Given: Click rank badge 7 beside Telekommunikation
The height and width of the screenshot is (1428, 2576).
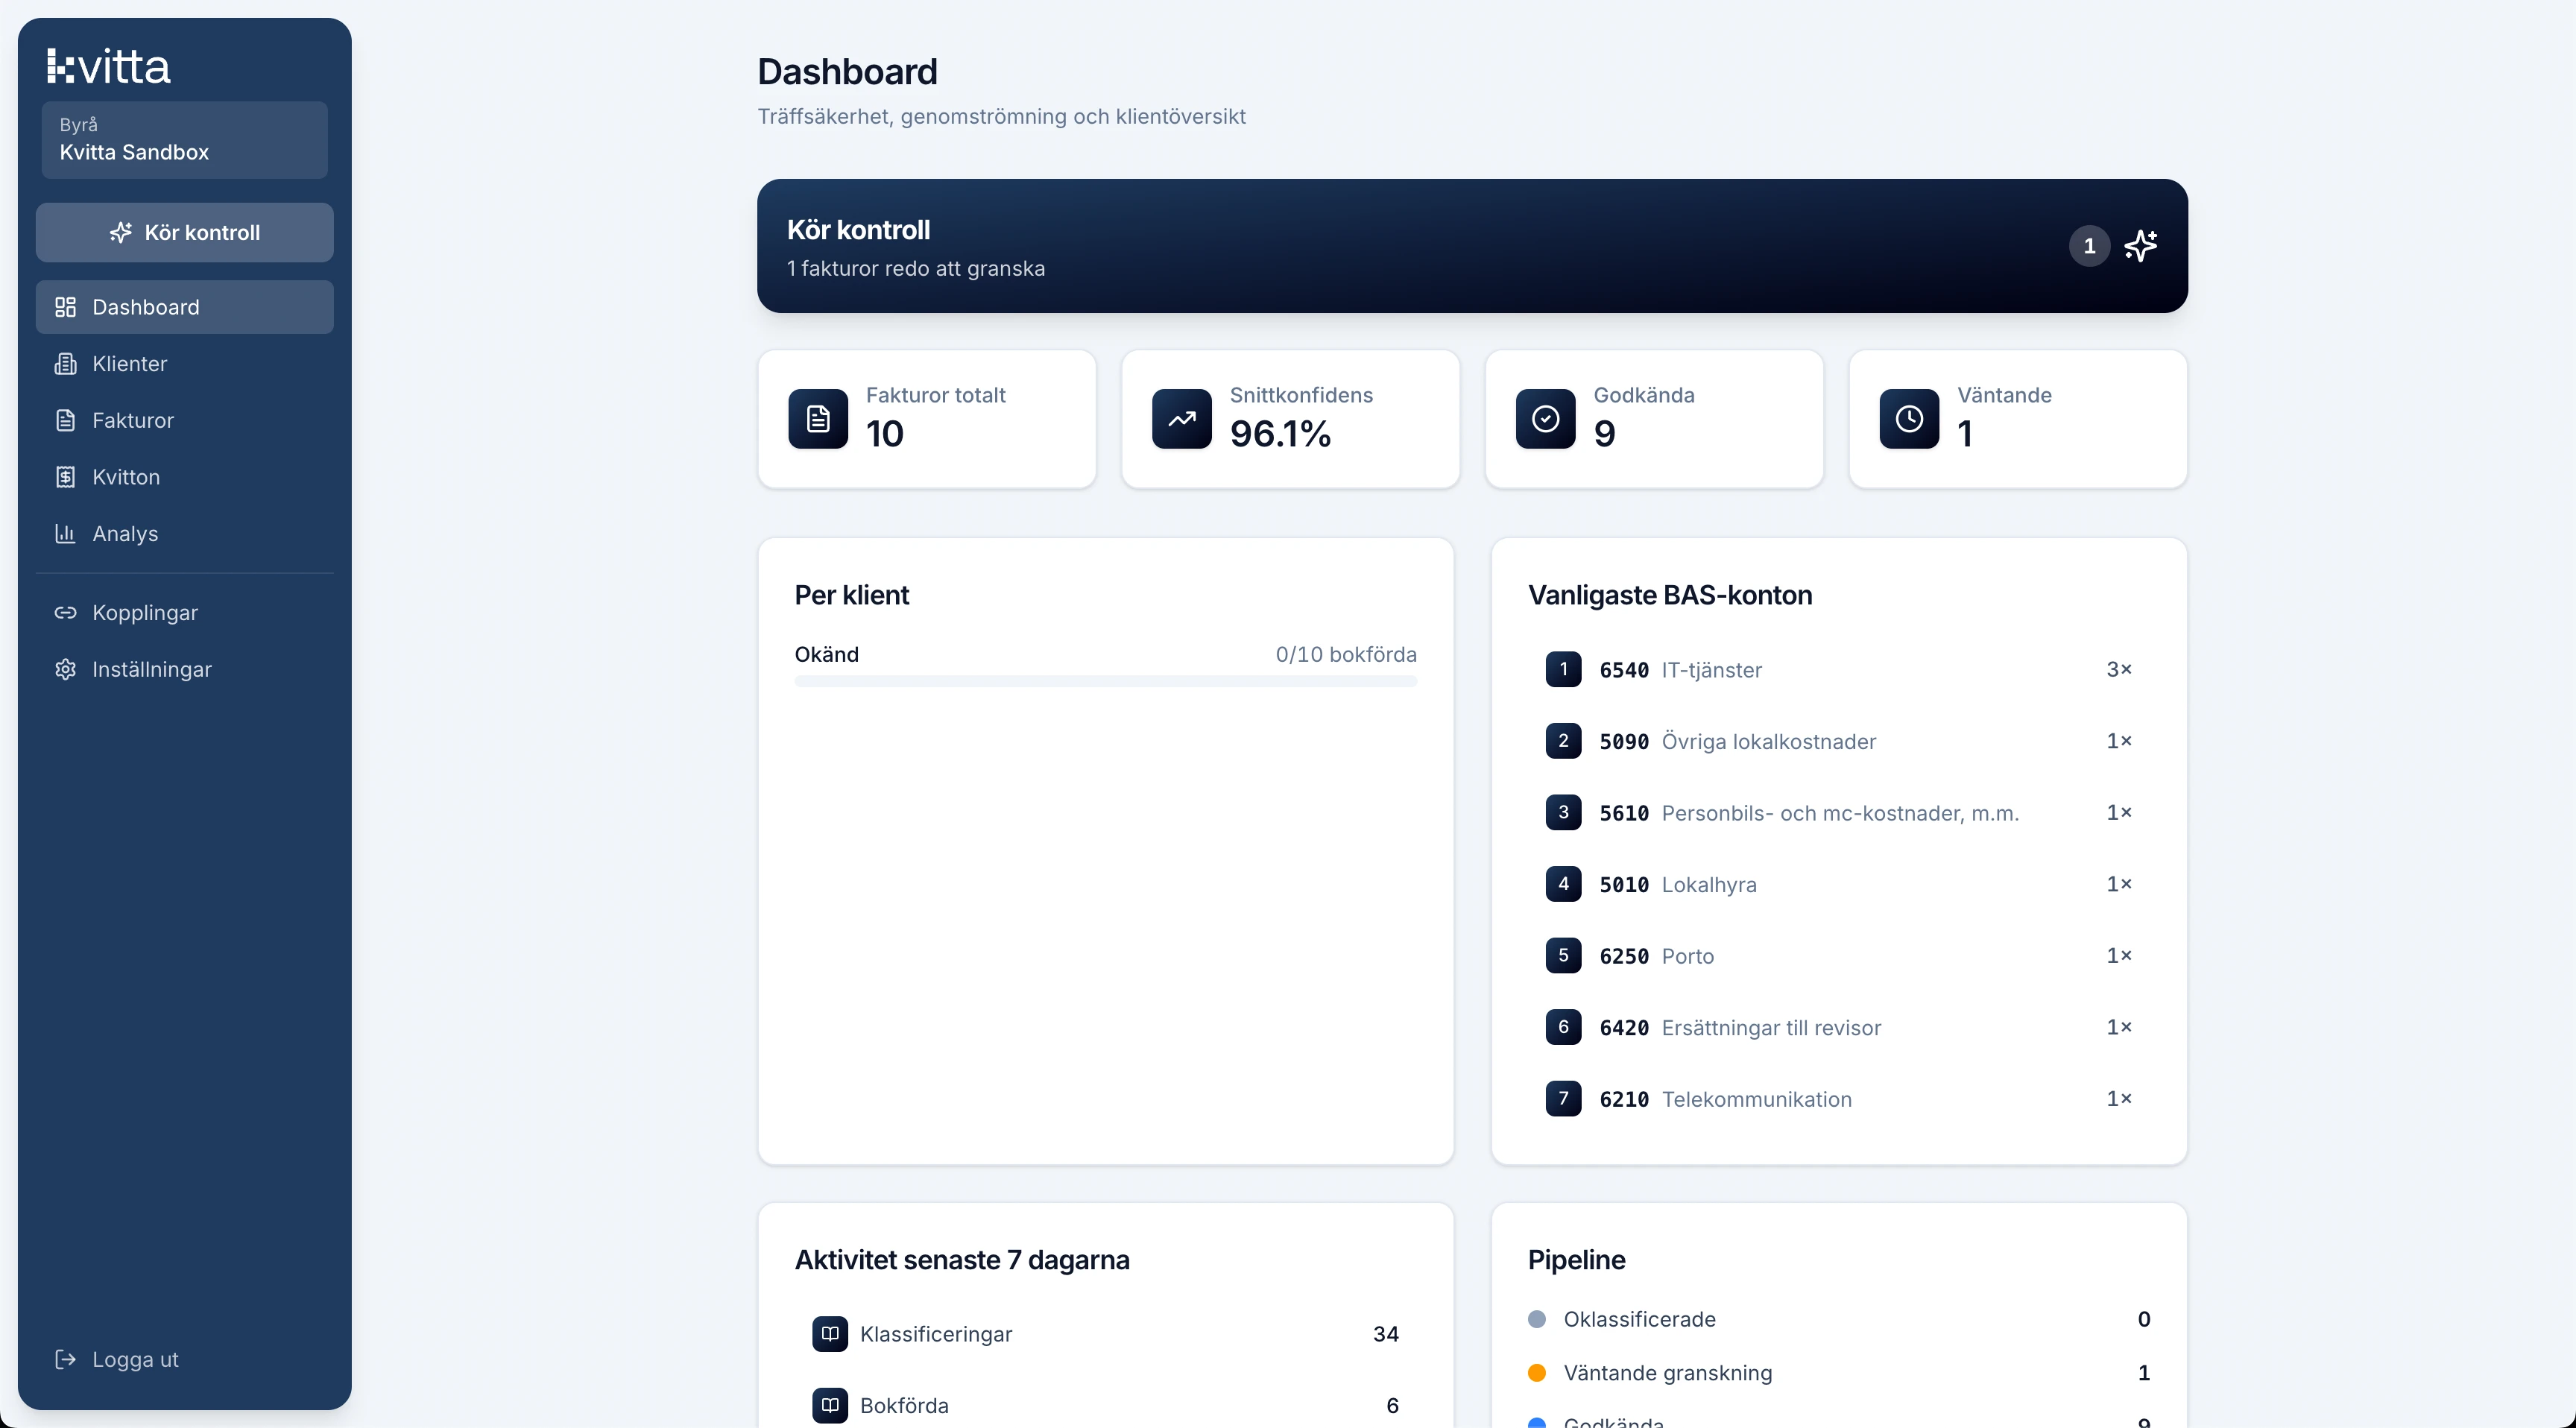Looking at the screenshot, I should coord(1564,1098).
